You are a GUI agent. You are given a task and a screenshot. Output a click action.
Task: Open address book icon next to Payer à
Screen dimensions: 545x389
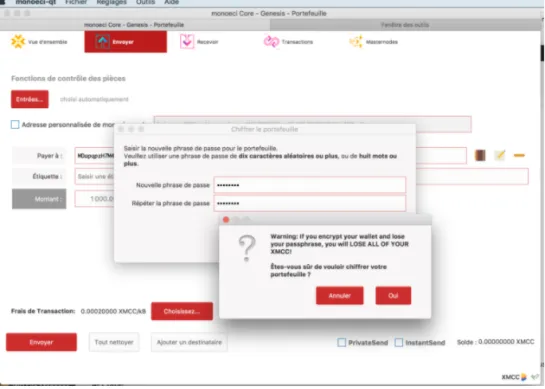[x=480, y=155]
